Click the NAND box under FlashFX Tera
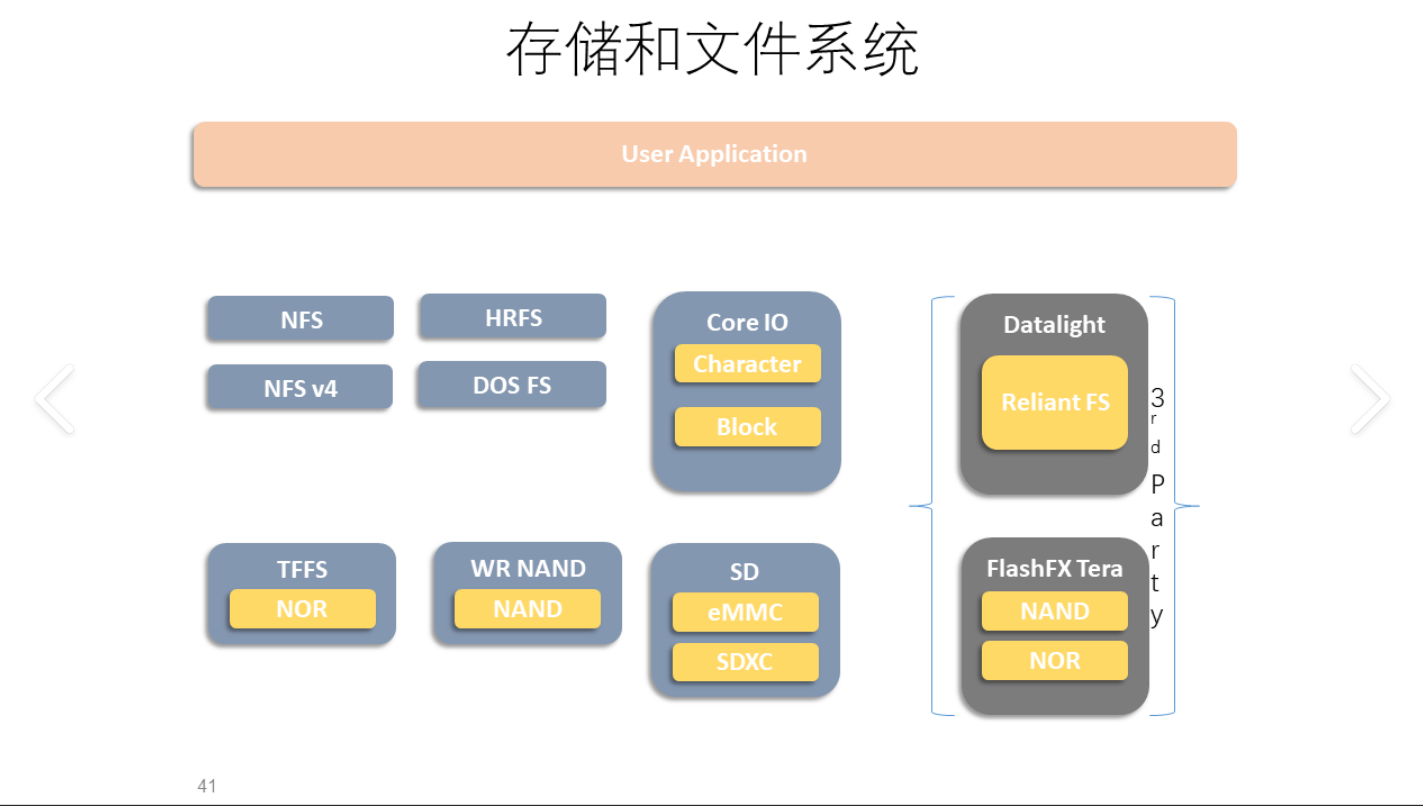The width and height of the screenshot is (1423, 806). pos(1055,611)
